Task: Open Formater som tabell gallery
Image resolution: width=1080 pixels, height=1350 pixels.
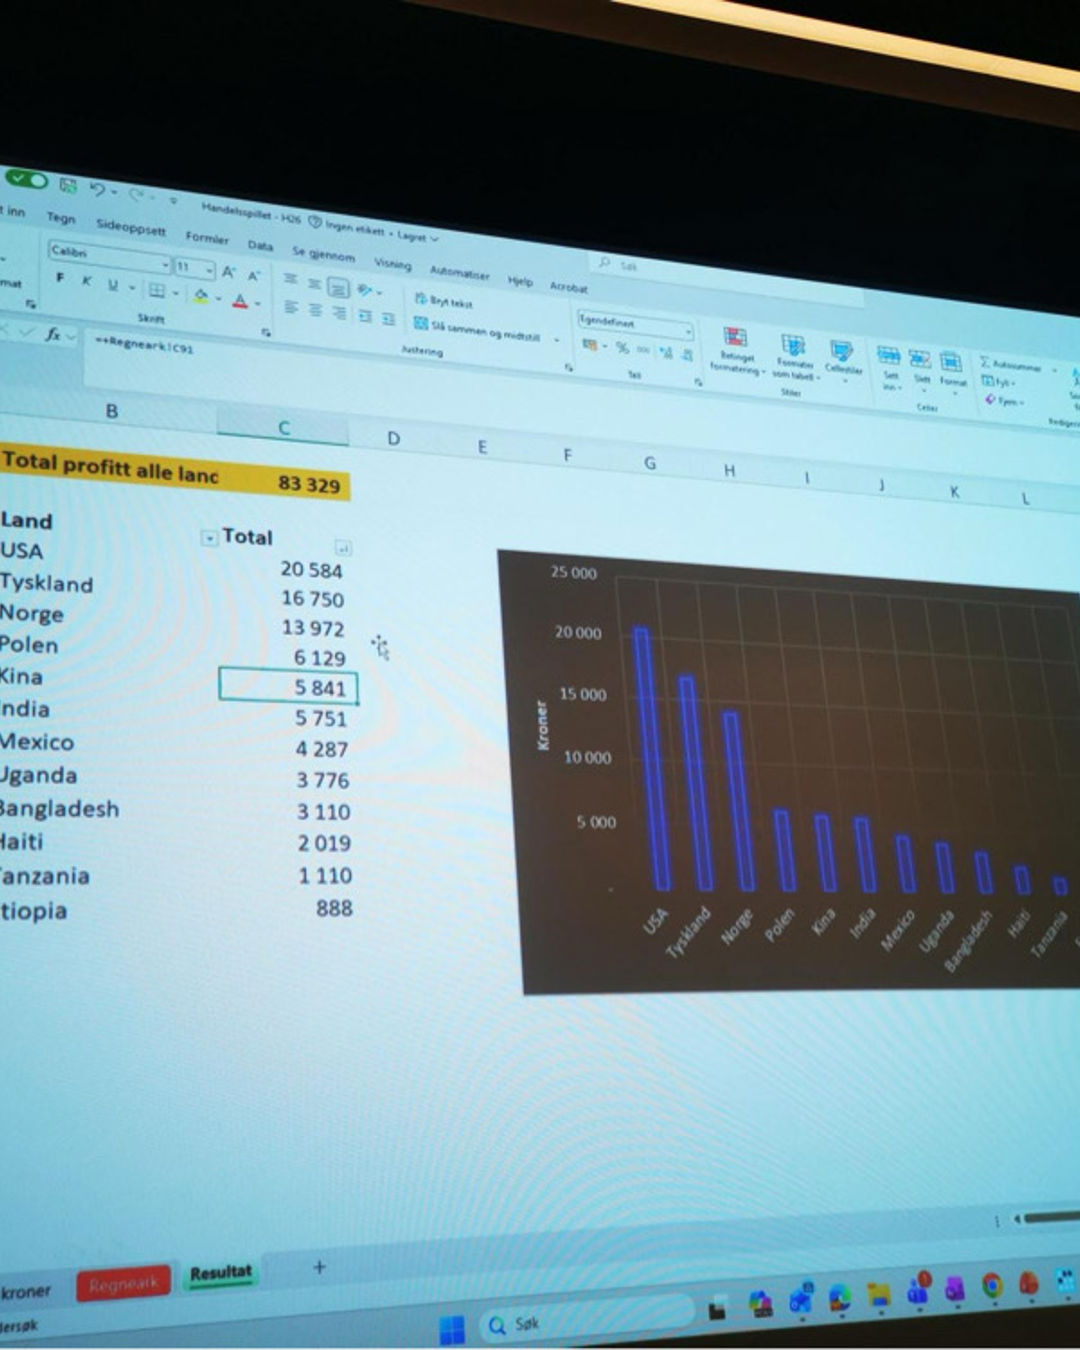Action: [x=794, y=358]
